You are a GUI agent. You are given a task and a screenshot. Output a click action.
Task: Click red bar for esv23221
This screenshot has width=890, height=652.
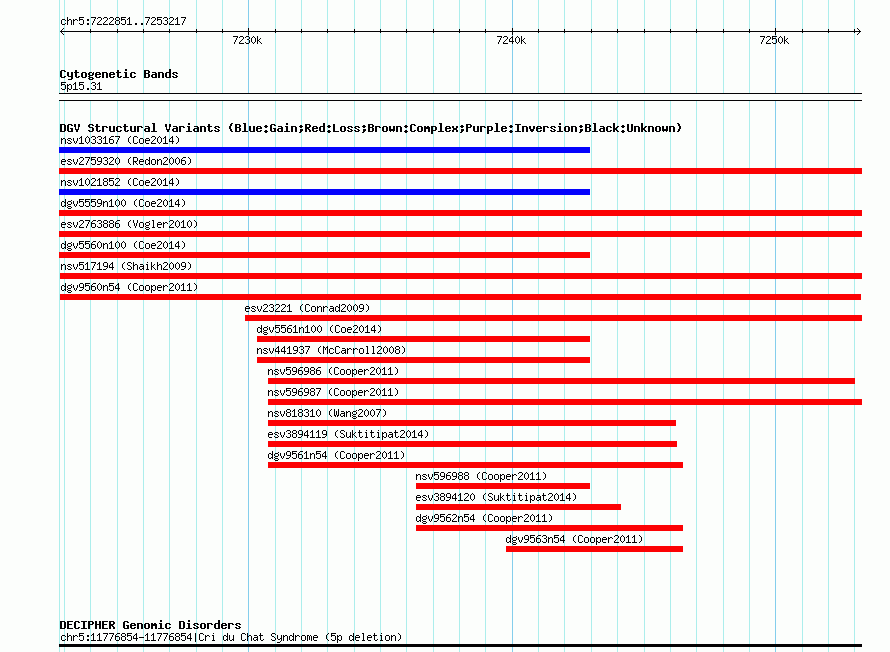[x=553, y=318]
